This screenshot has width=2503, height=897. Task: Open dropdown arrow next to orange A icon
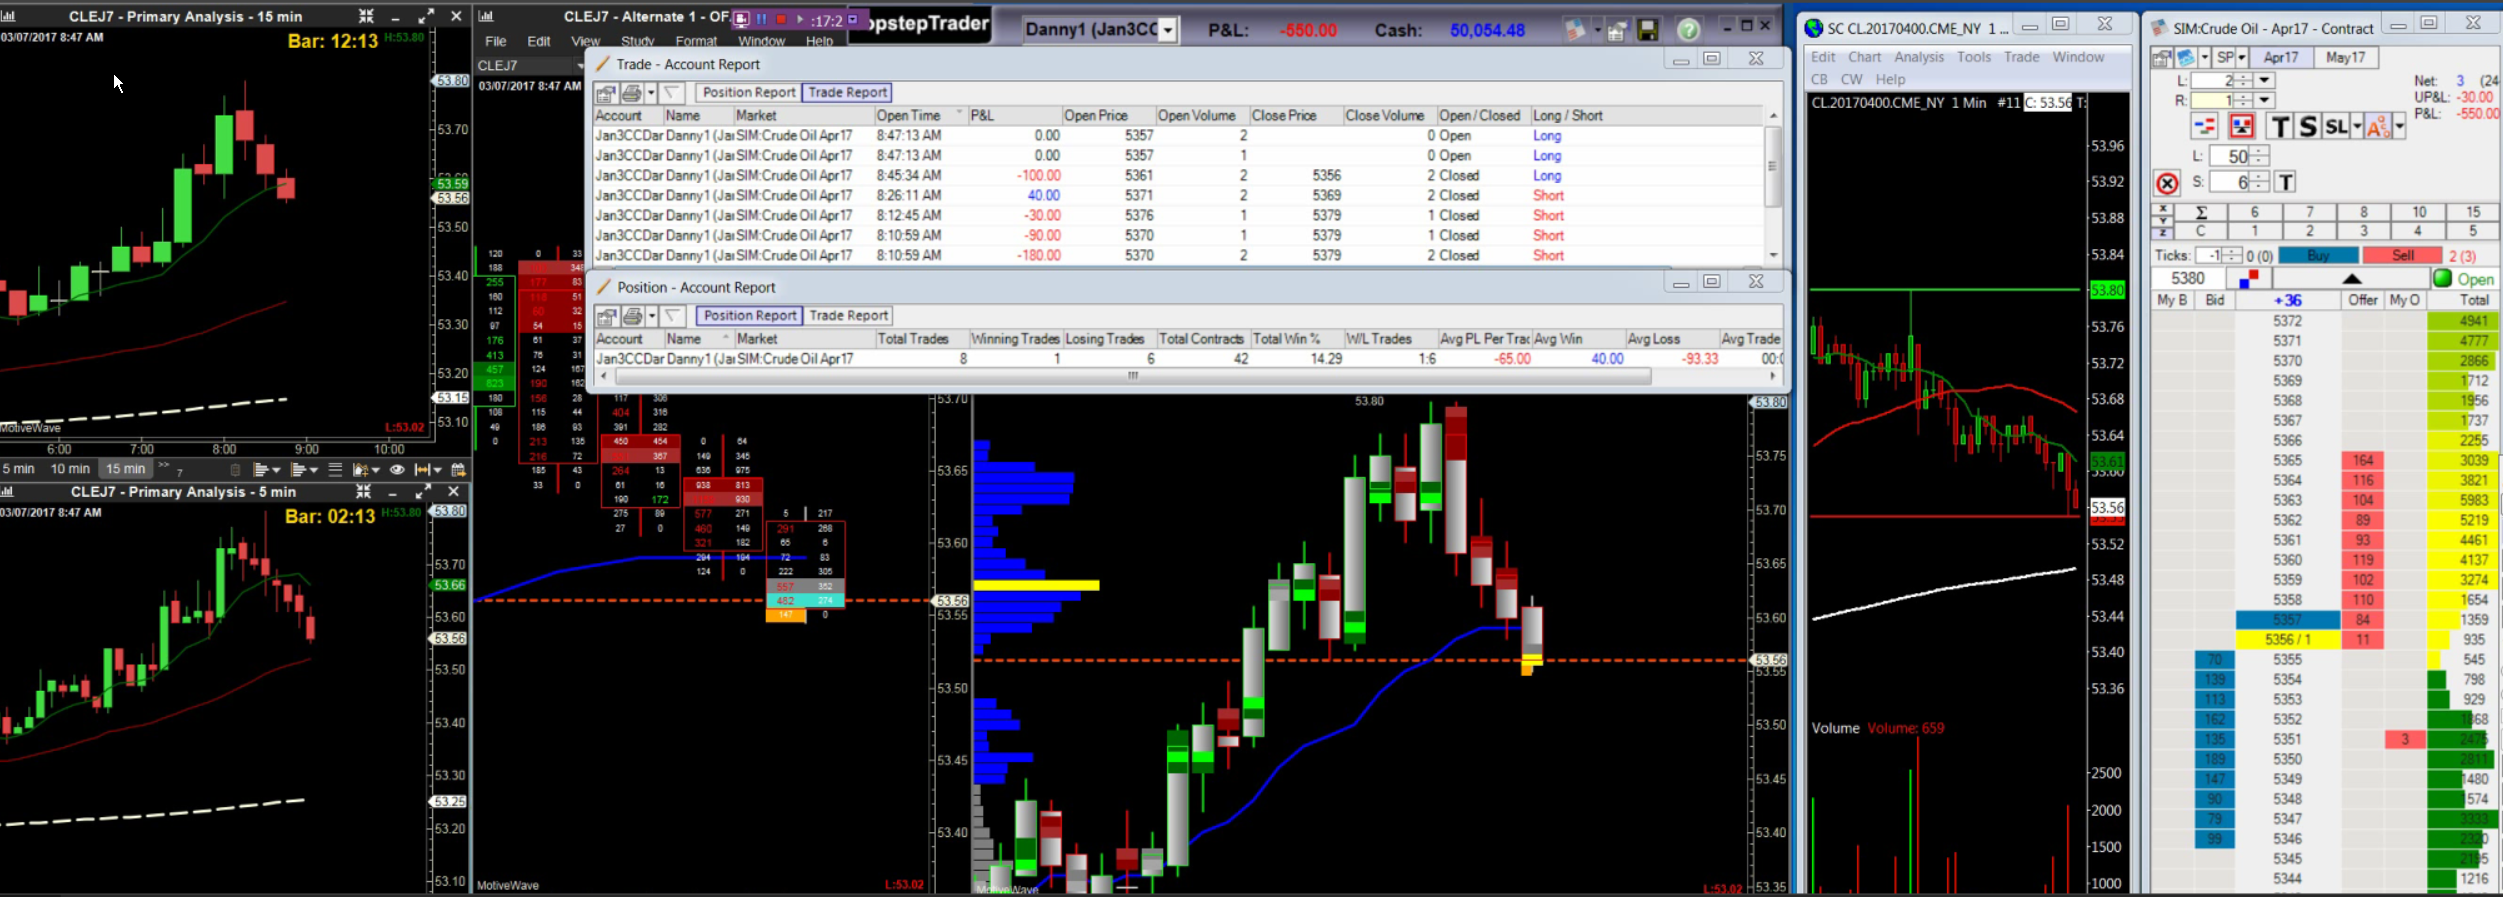(2399, 126)
